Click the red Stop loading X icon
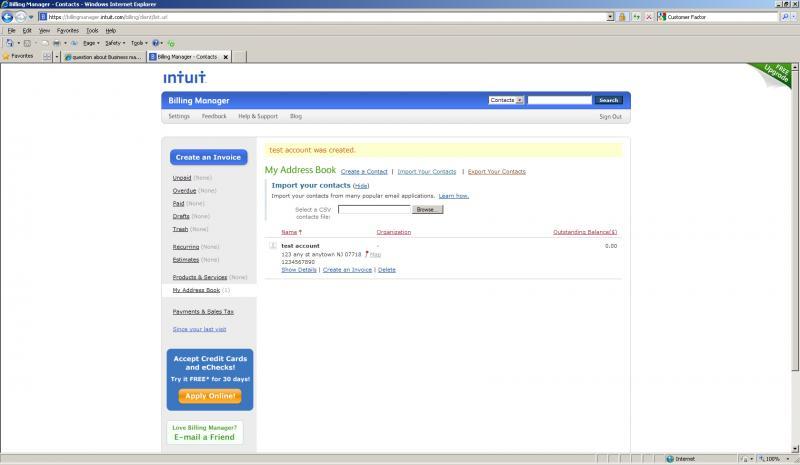 [649, 17]
